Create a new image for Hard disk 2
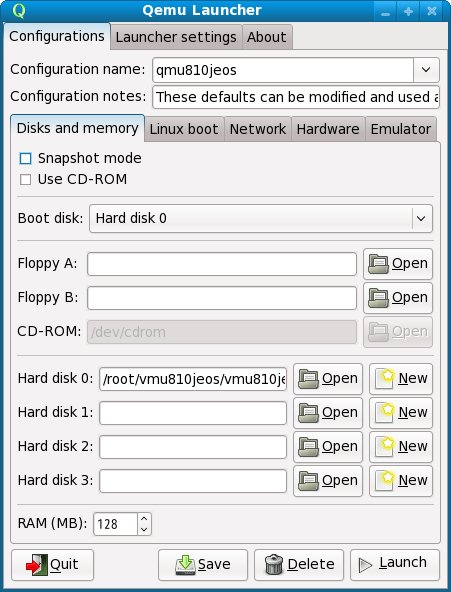The height and width of the screenshot is (592, 451). click(401, 447)
